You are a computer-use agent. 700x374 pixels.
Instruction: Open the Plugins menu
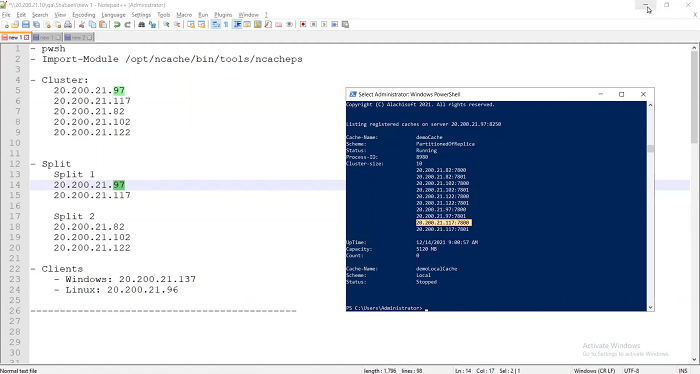click(223, 15)
